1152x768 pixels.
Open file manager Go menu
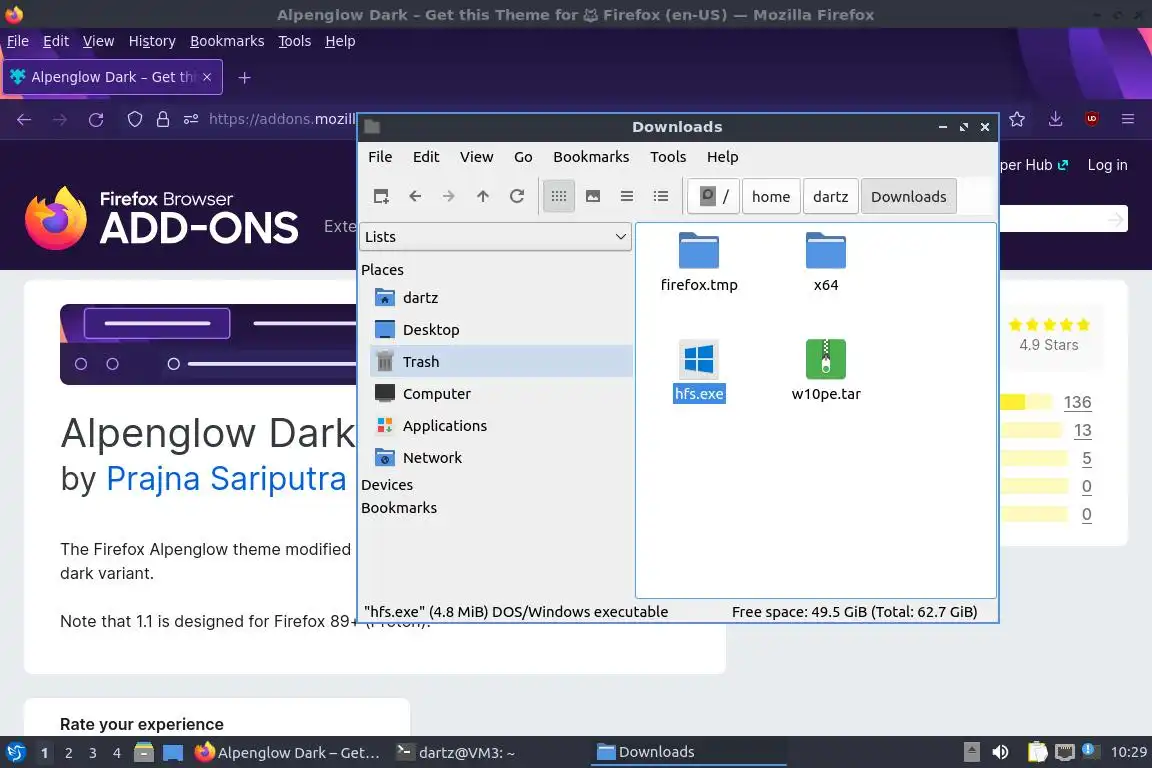(523, 157)
